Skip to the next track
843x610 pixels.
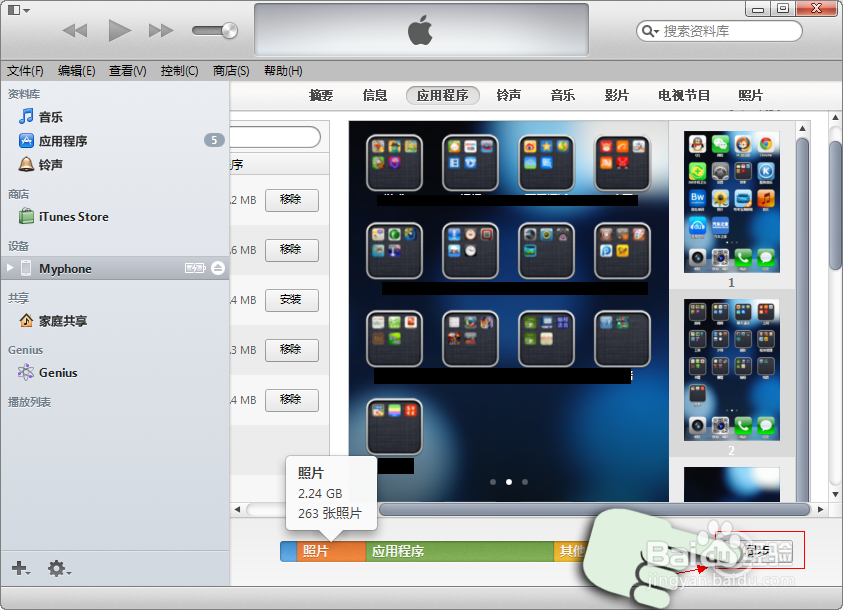tap(161, 30)
